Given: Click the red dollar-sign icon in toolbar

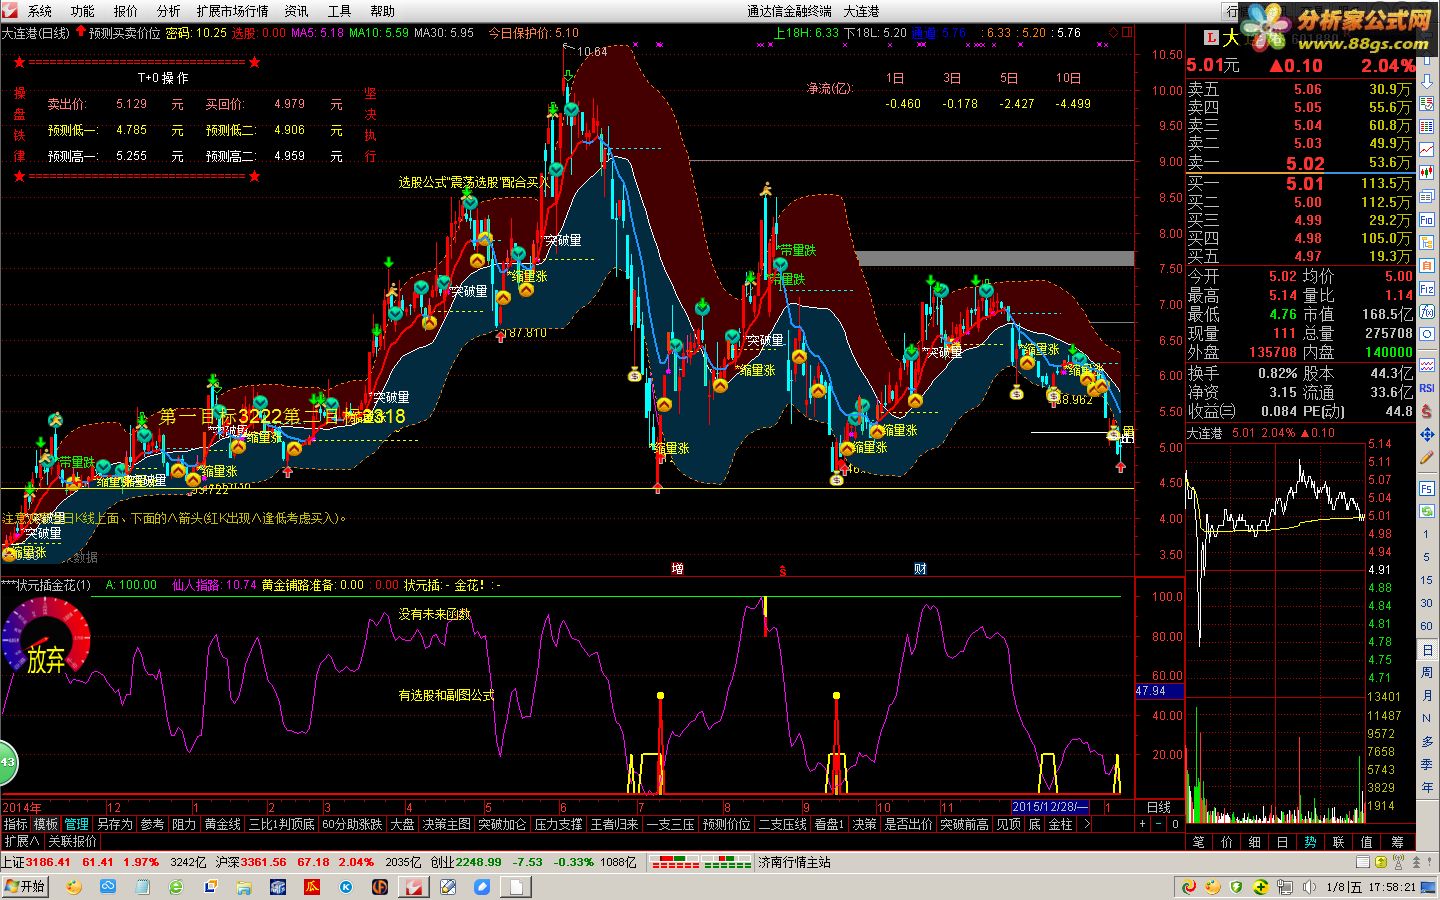Looking at the screenshot, I should pyautogui.click(x=1427, y=409).
